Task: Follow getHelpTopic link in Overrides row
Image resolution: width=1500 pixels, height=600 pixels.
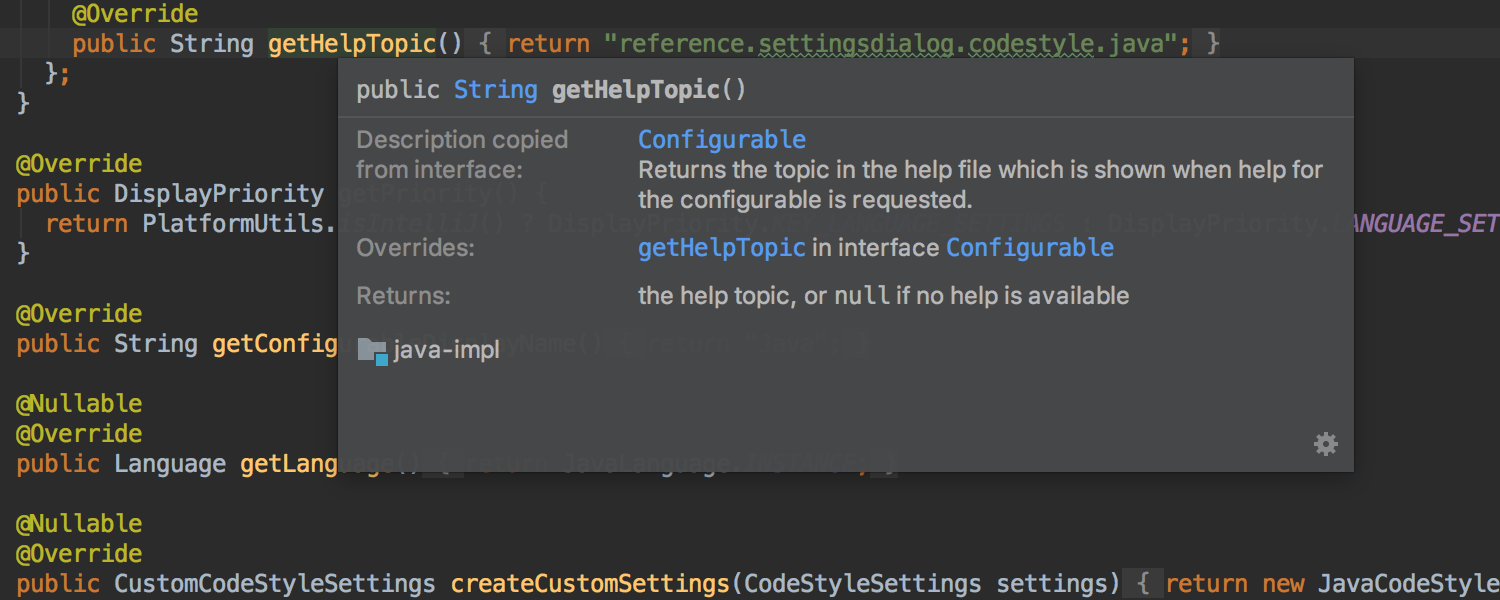Action: [x=721, y=247]
